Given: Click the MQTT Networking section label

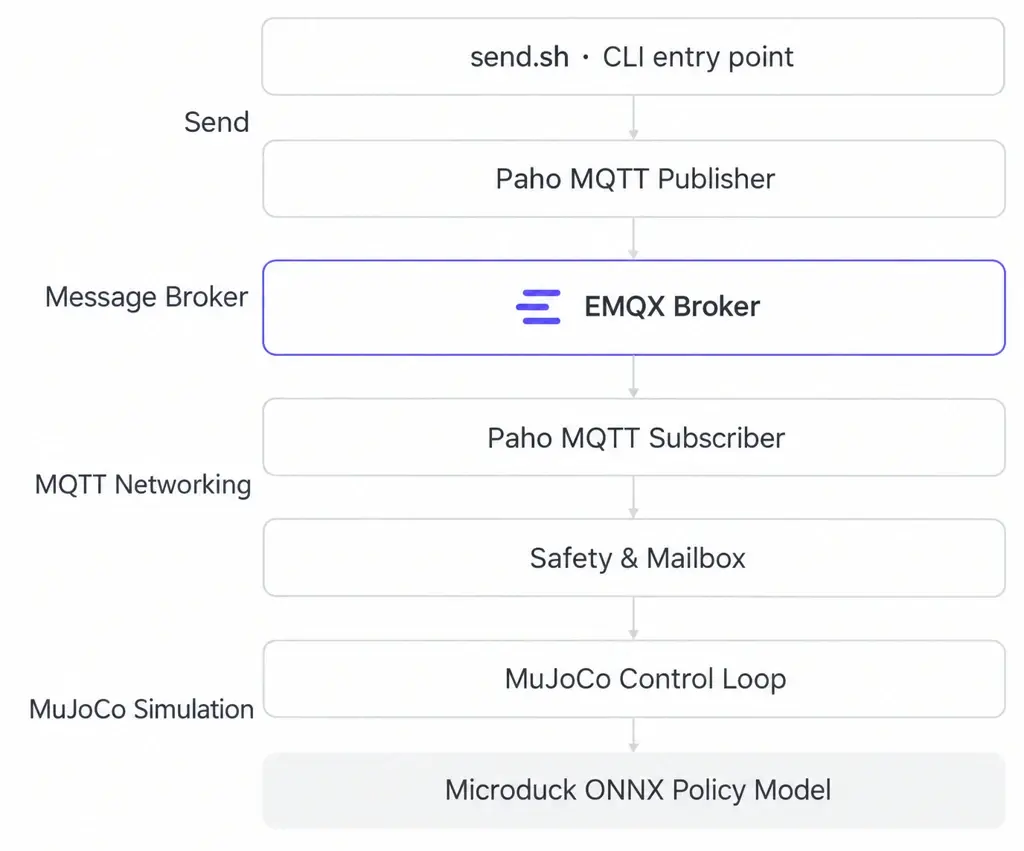Looking at the screenshot, I should click(143, 485).
